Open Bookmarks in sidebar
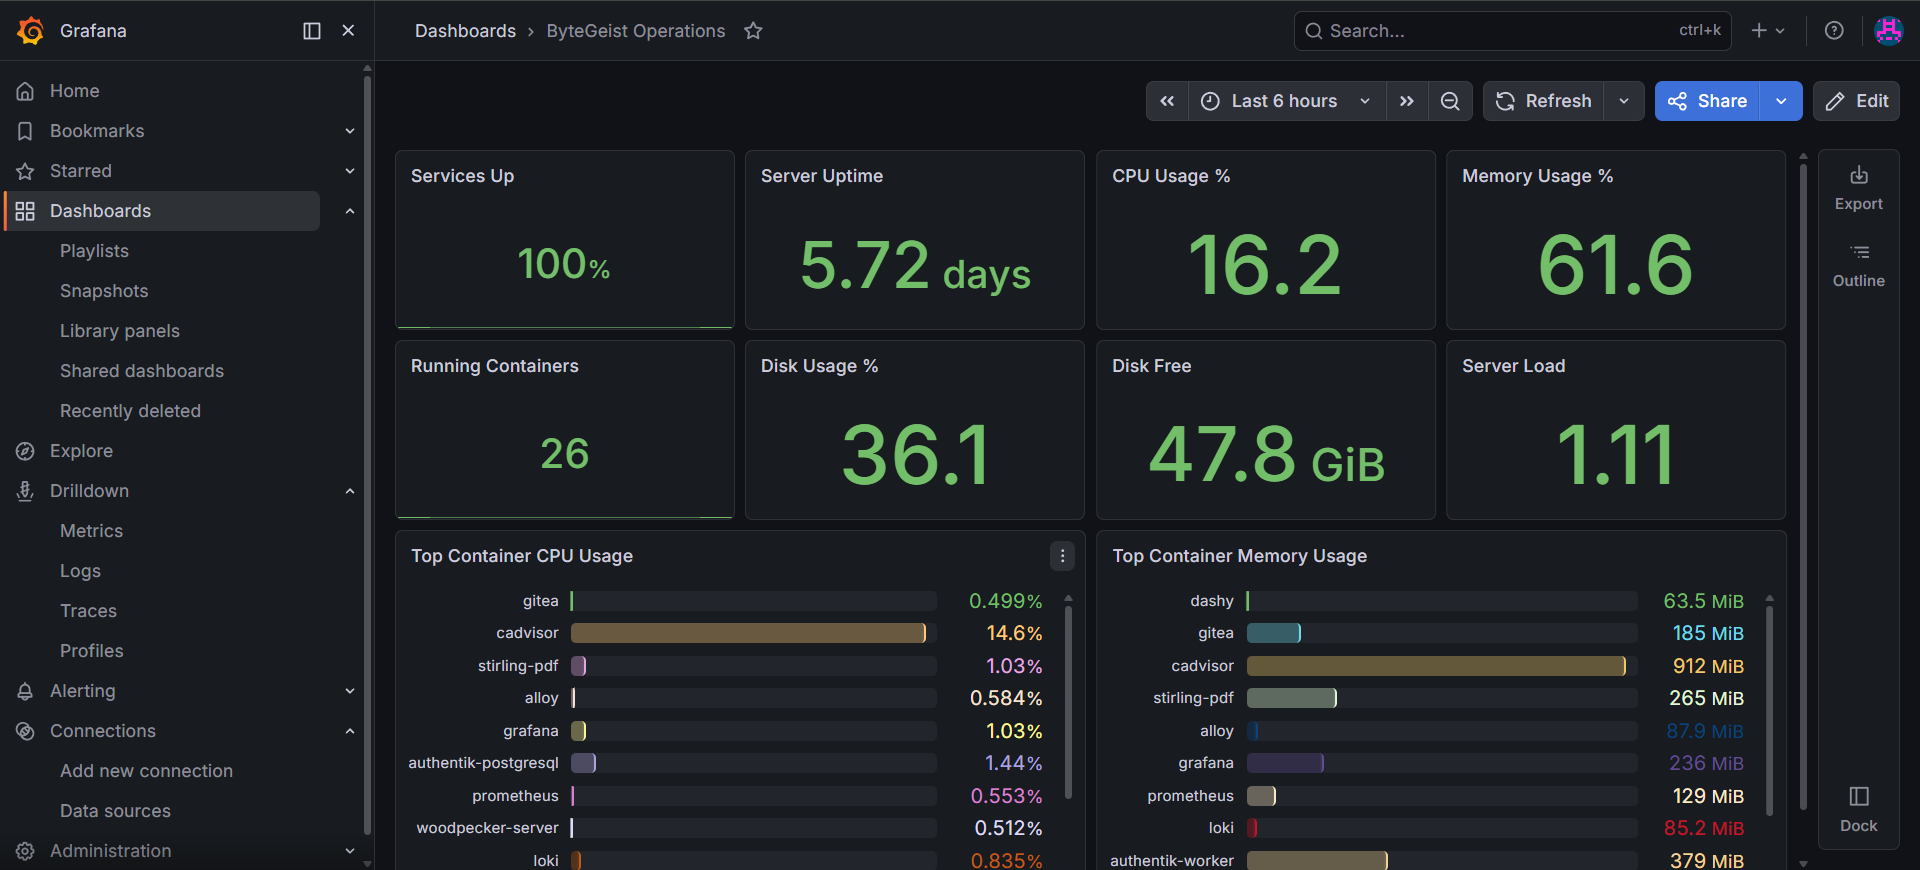 click(97, 131)
